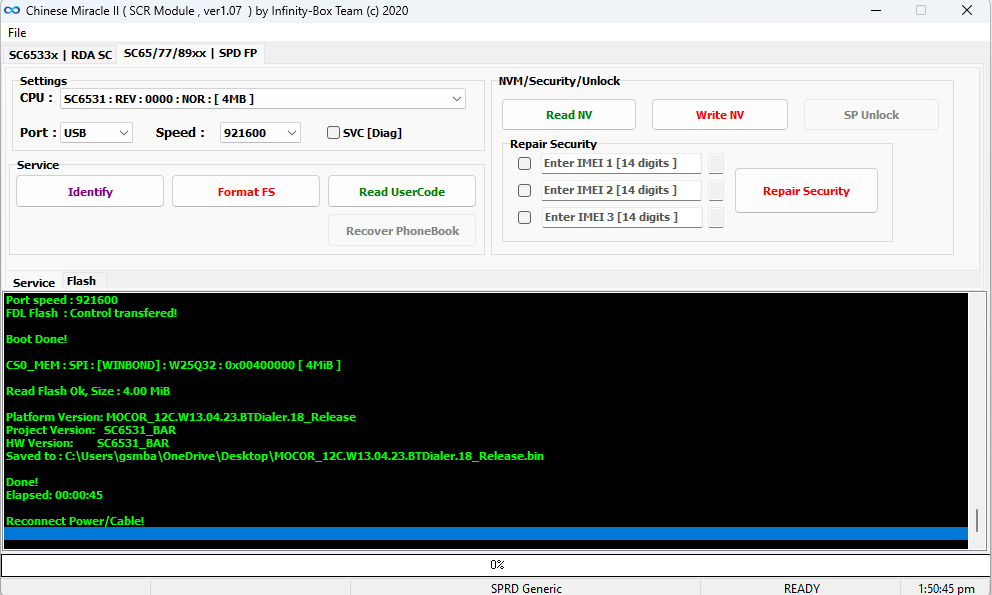Select the highlighted blue line in log

(x=486, y=534)
